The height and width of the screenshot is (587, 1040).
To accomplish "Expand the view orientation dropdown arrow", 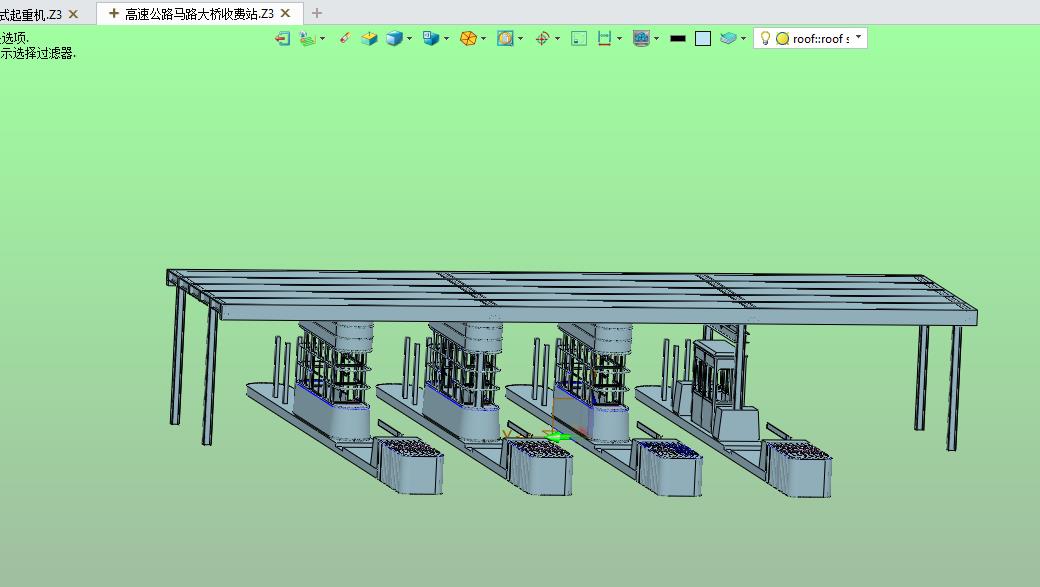I will [446, 38].
